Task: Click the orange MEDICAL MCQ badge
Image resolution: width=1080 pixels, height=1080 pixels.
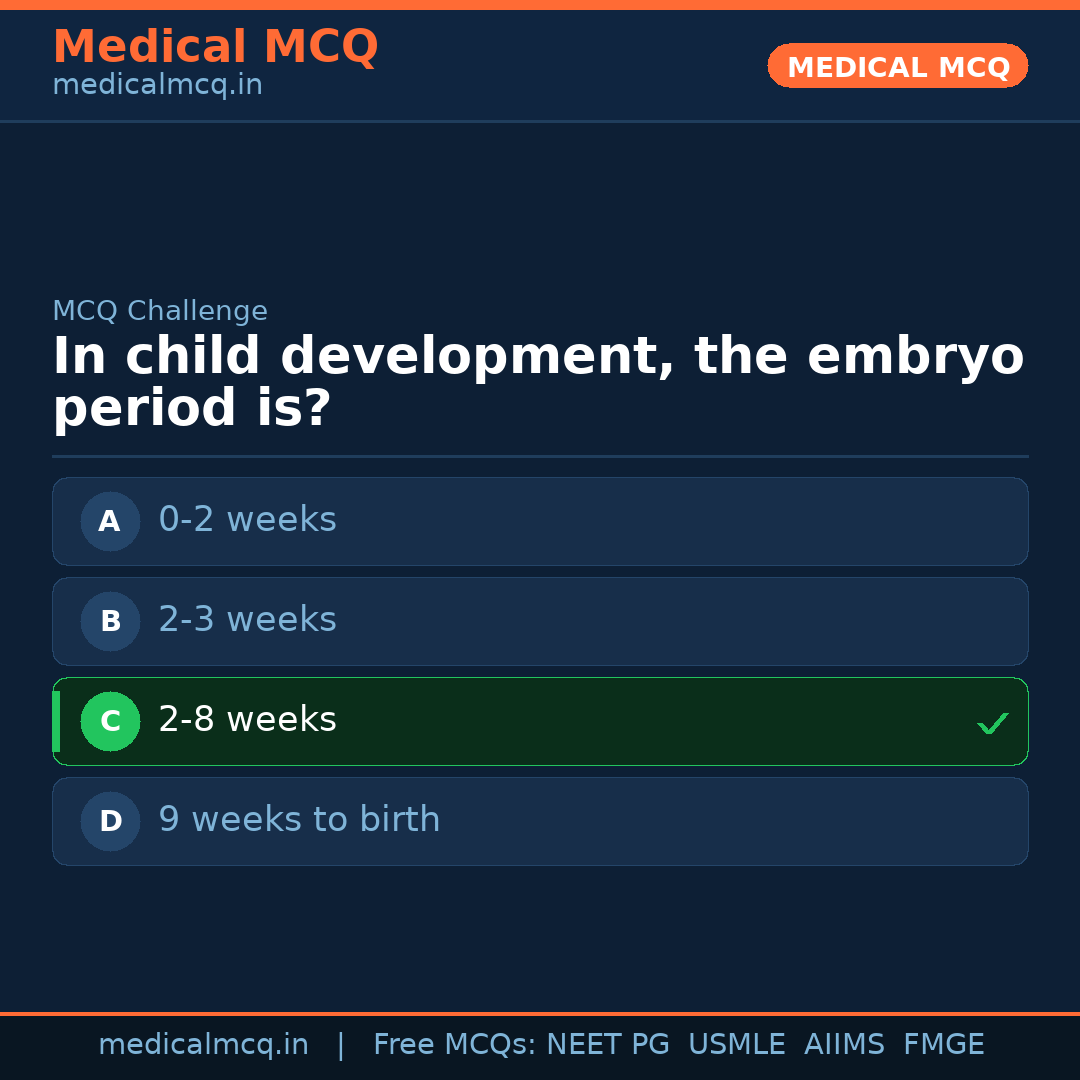Action: 898,66
